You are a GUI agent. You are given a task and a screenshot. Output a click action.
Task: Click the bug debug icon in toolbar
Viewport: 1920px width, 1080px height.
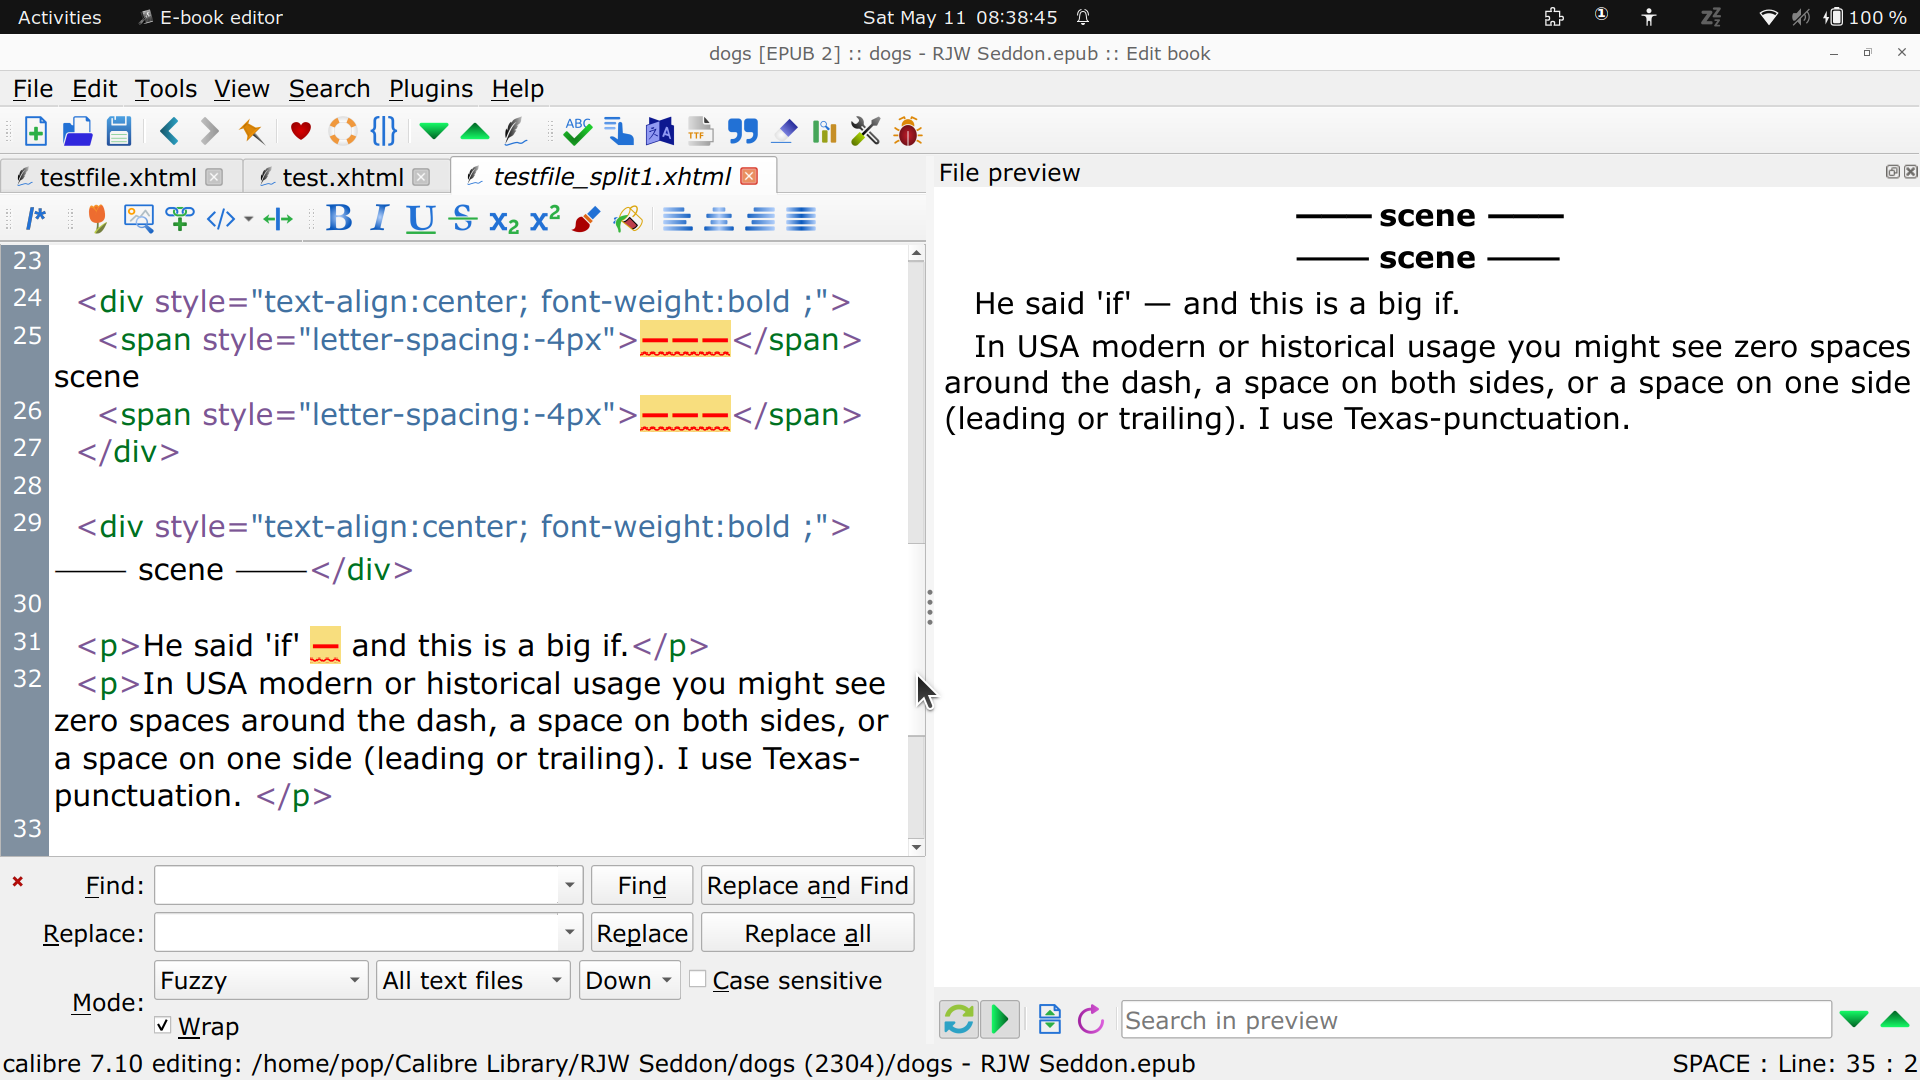(x=908, y=131)
